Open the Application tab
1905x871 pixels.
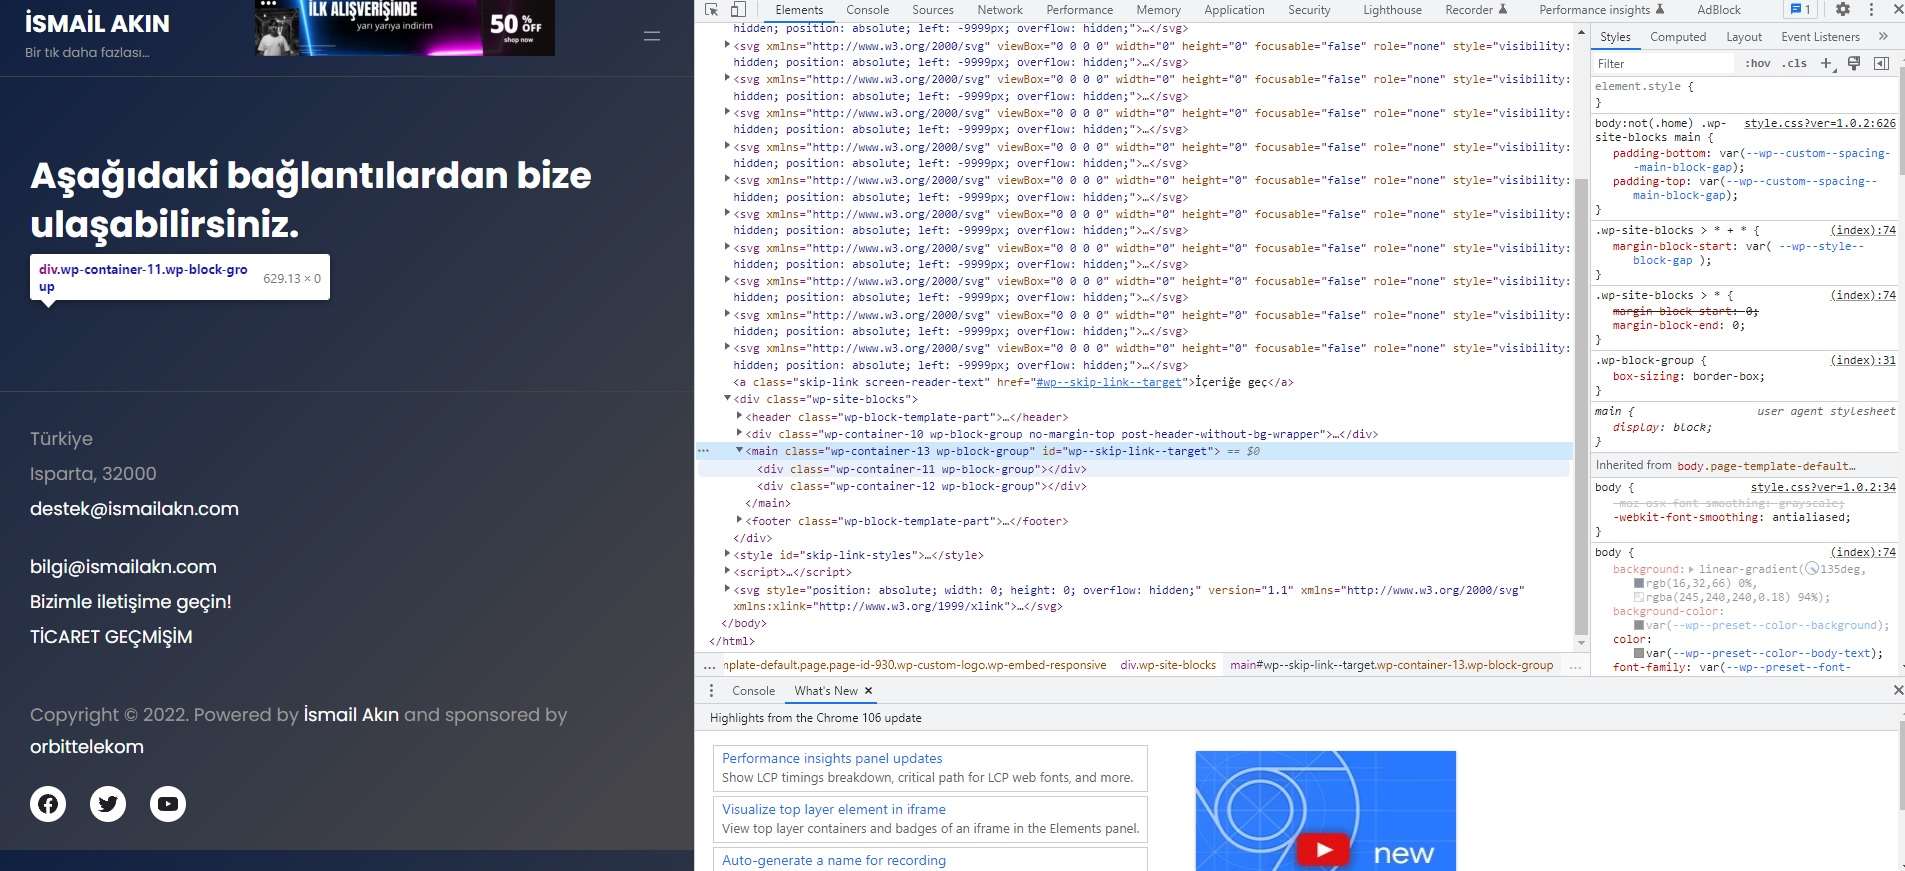(x=1234, y=10)
